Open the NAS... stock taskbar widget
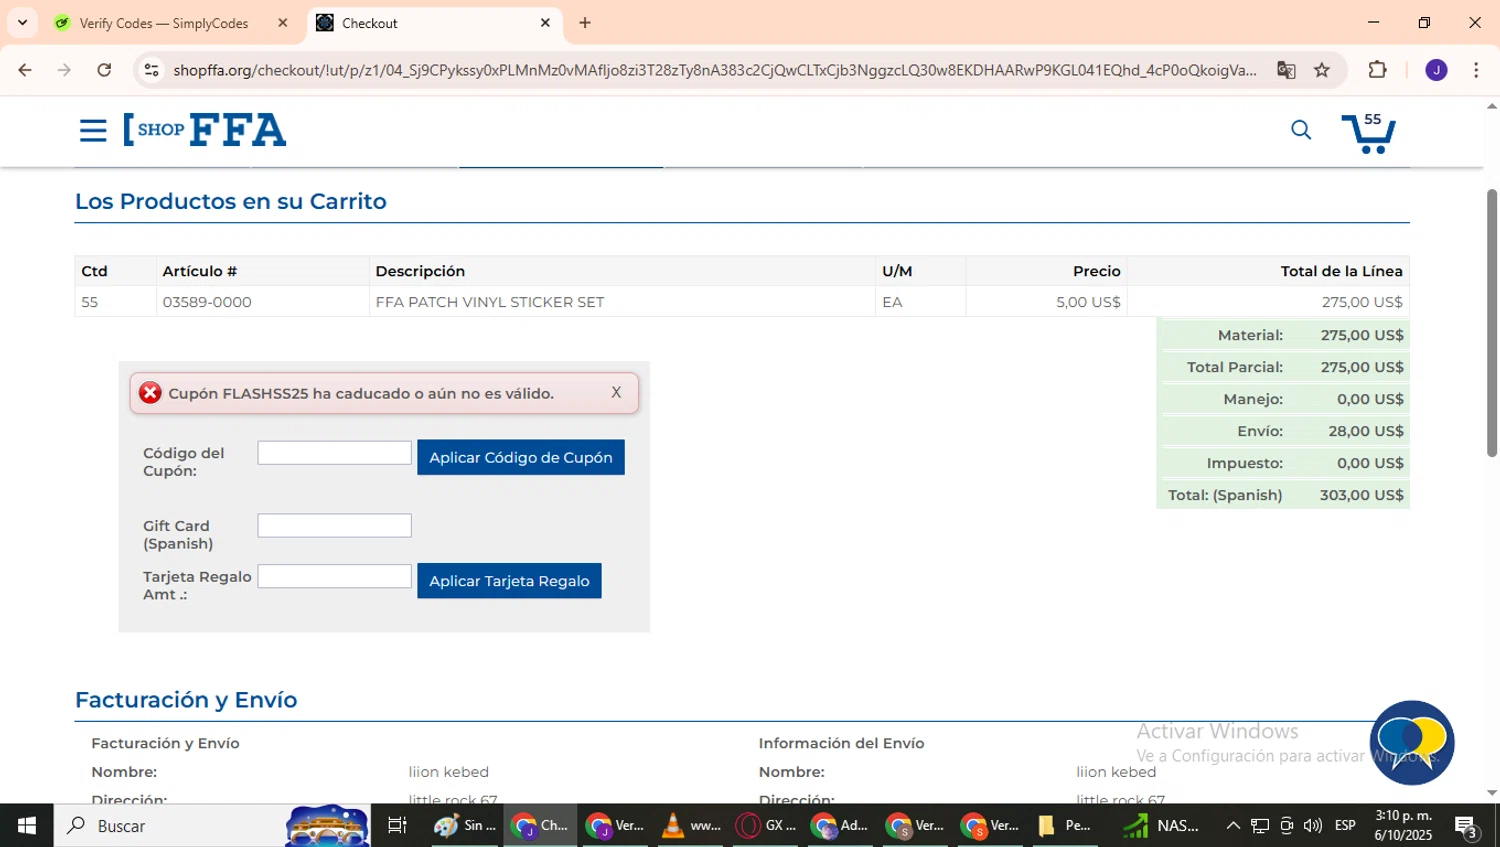 point(1161,826)
